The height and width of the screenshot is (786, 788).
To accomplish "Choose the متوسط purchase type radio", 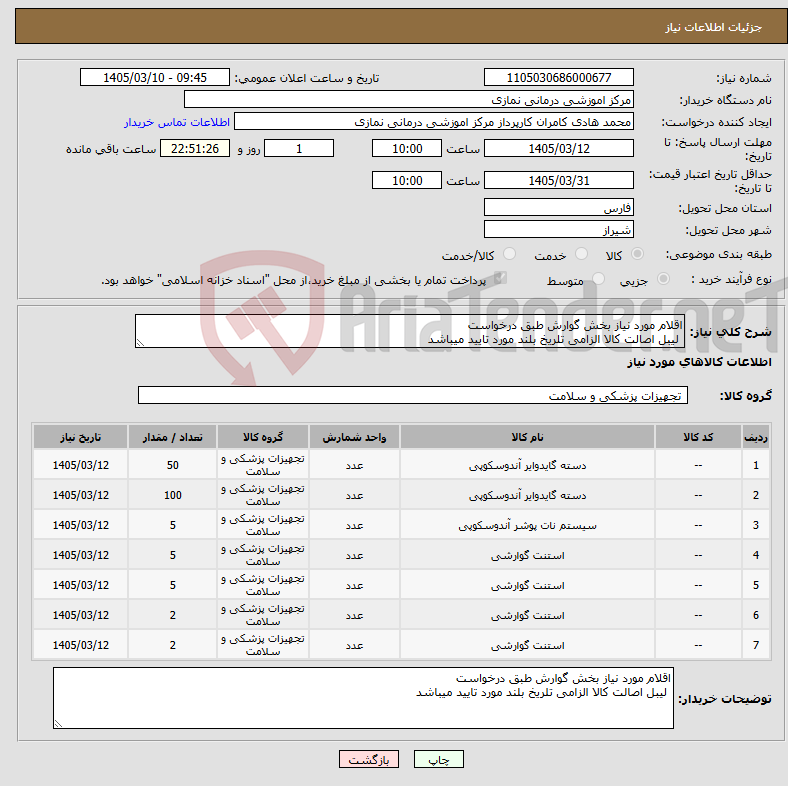I will (x=598, y=279).
